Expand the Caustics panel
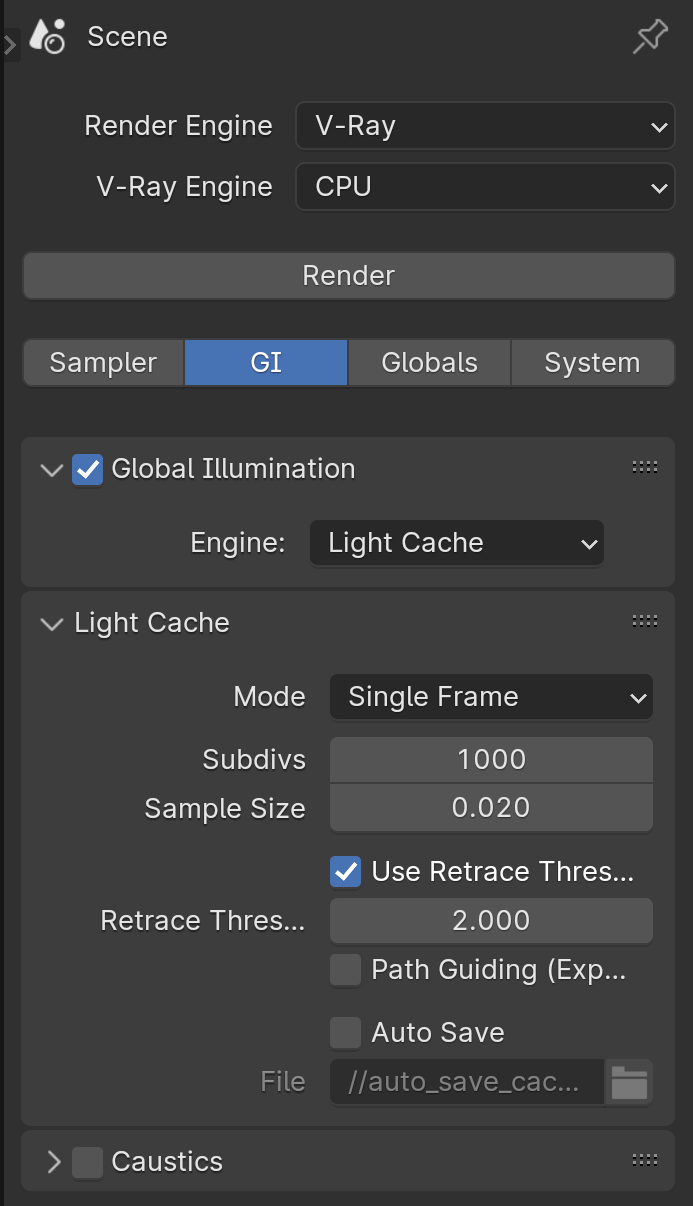Image resolution: width=693 pixels, height=1206 pixels. [x=53, y=1162]
